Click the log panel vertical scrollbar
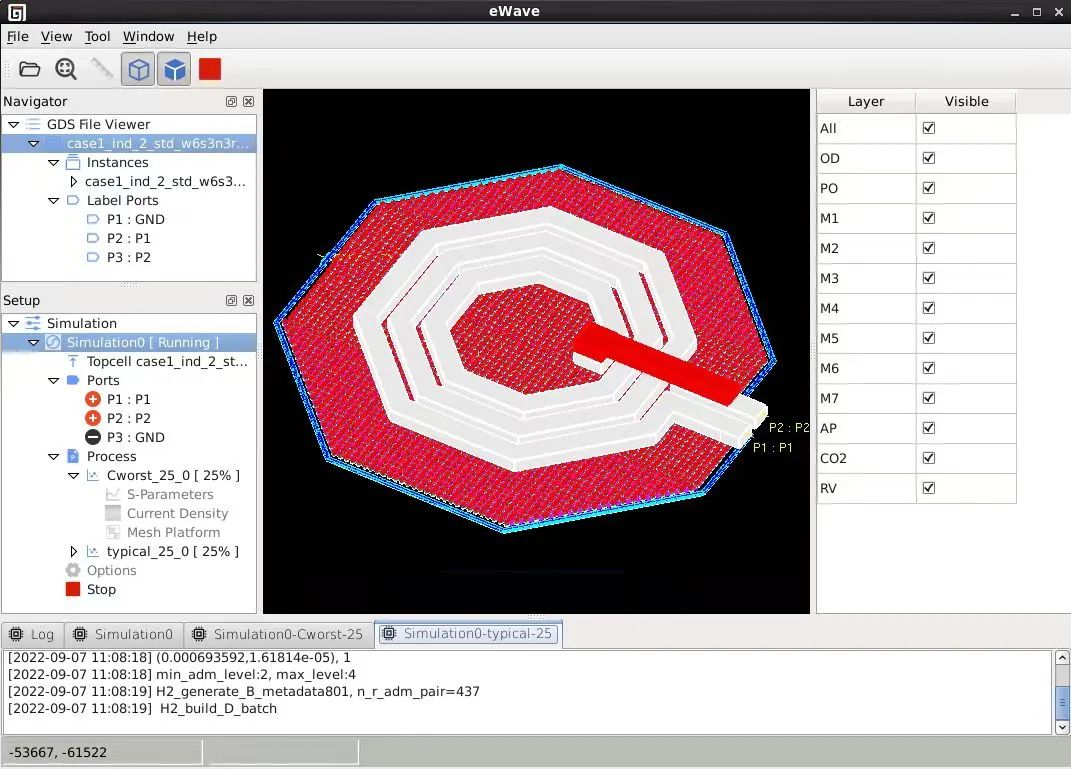 [x=1062, y=693]
